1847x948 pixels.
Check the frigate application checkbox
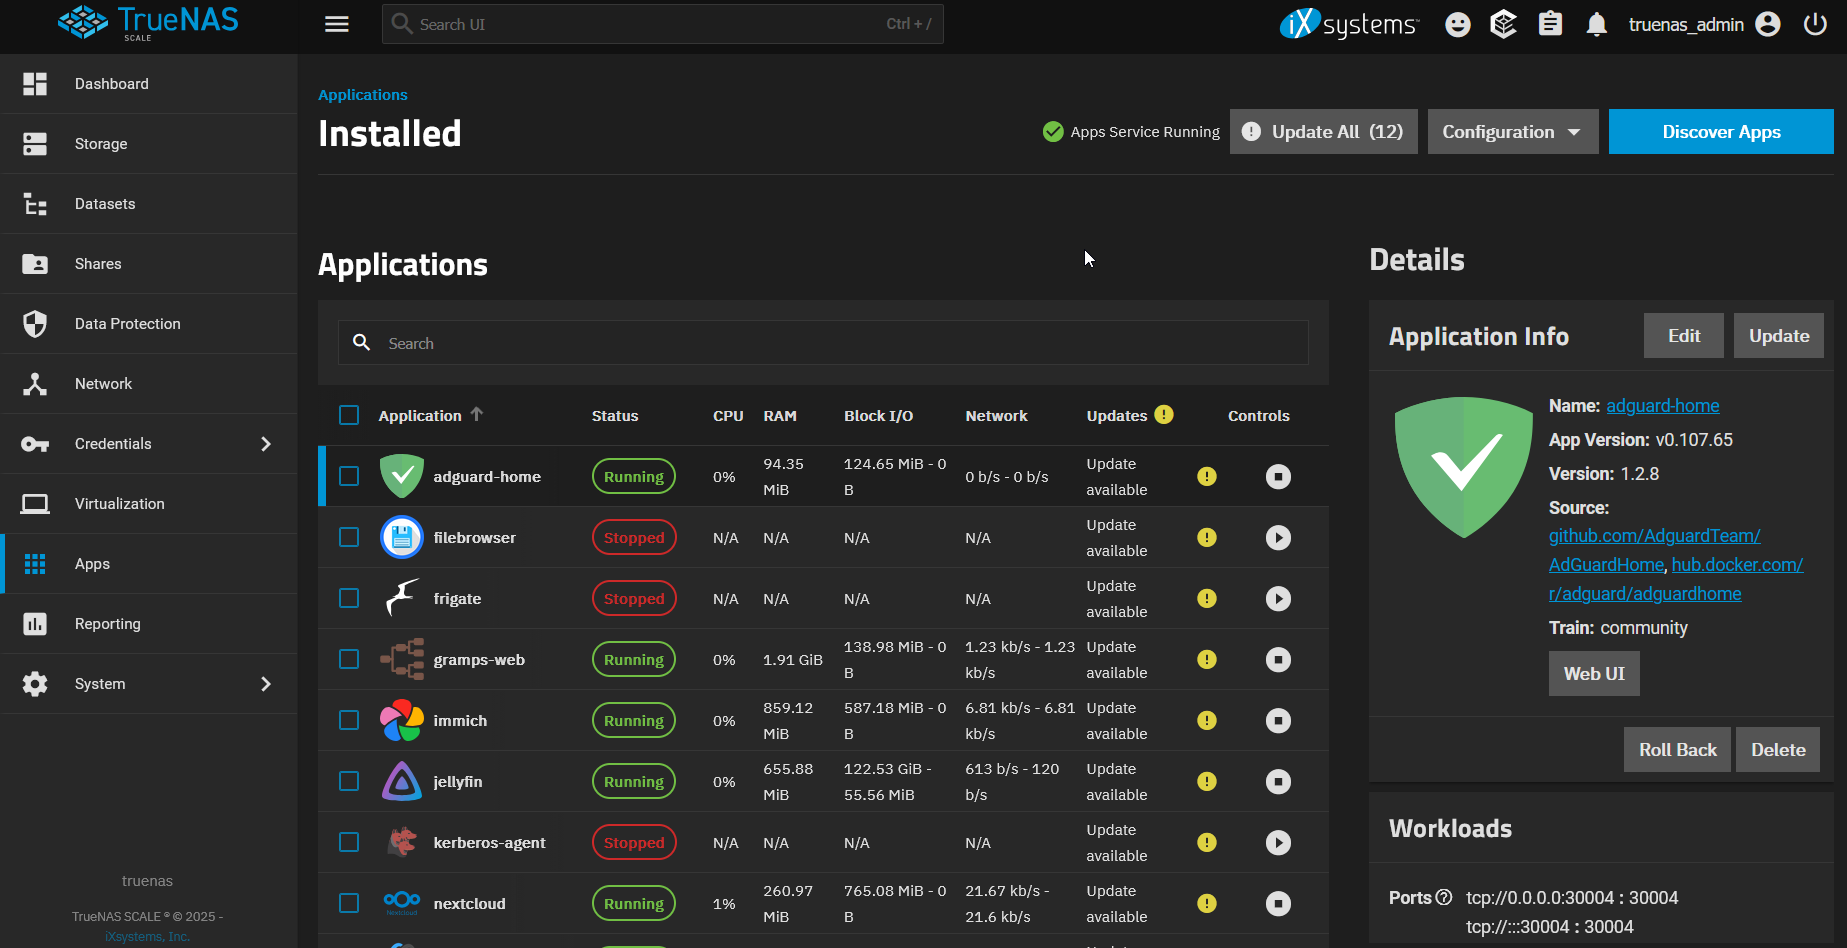click(x=349, y=598)
